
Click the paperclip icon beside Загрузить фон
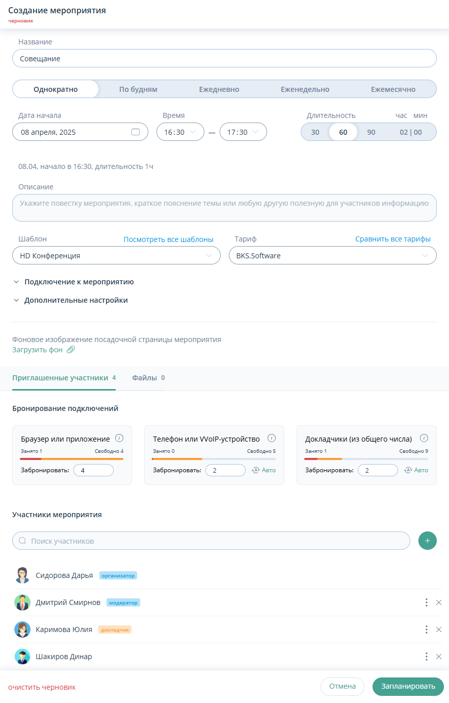coord(71,350)
